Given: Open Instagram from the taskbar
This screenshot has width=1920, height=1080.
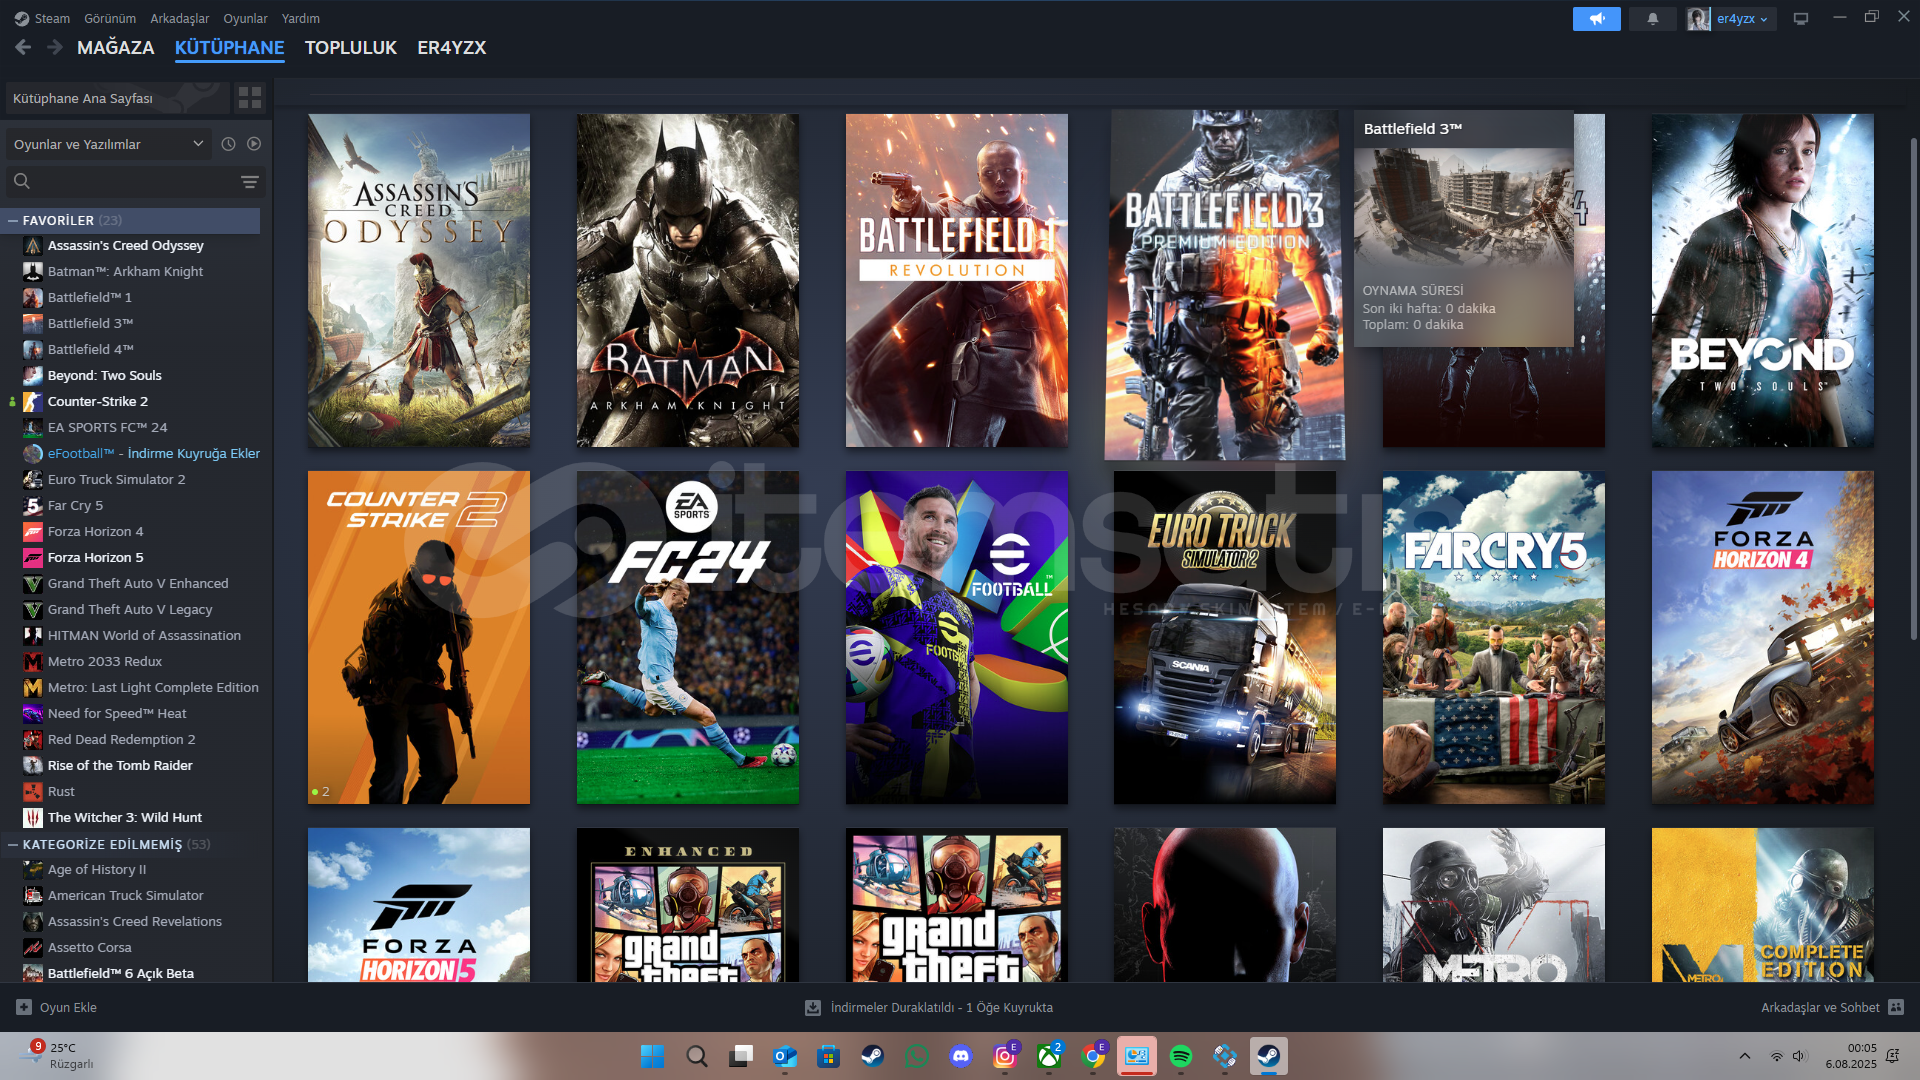Looking at the screenshot, I should (1005, 1056).
